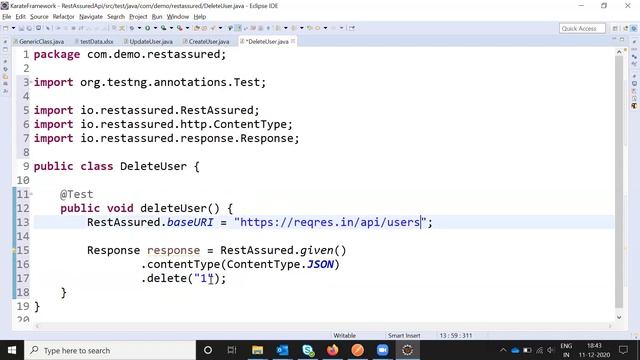Open the Refactor menu

point(63,17)
